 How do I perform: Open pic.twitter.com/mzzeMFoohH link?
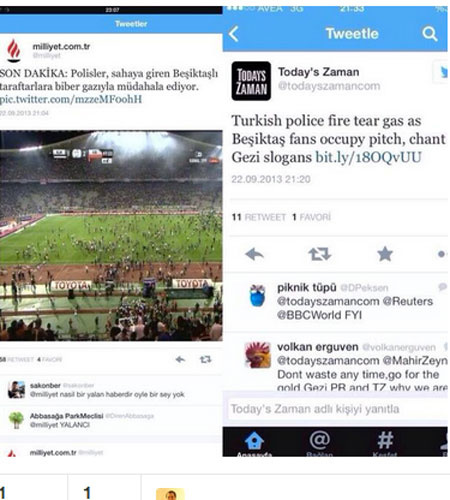tap(71, 99)
